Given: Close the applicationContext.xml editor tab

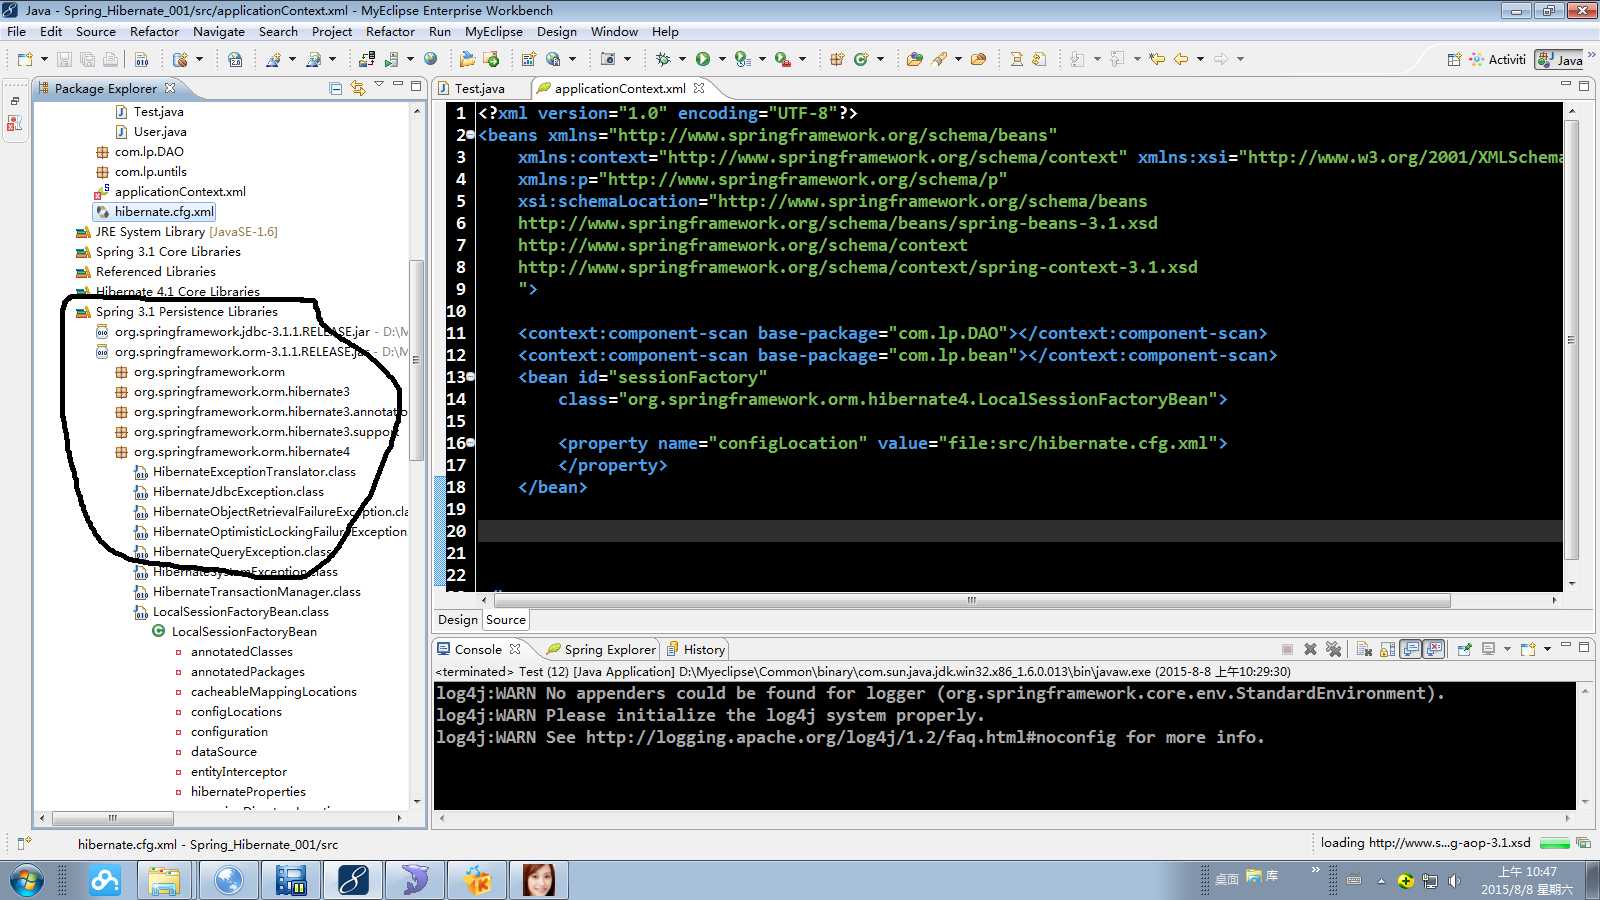Looking at the screenshot, I should (x=699, y=88).
